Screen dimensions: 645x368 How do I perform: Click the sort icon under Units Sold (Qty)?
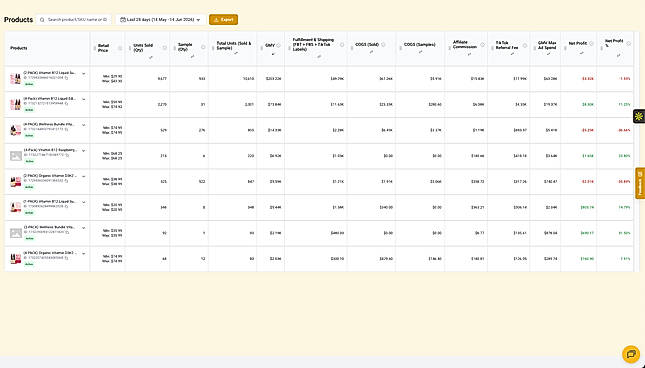(x=151, y=57)
